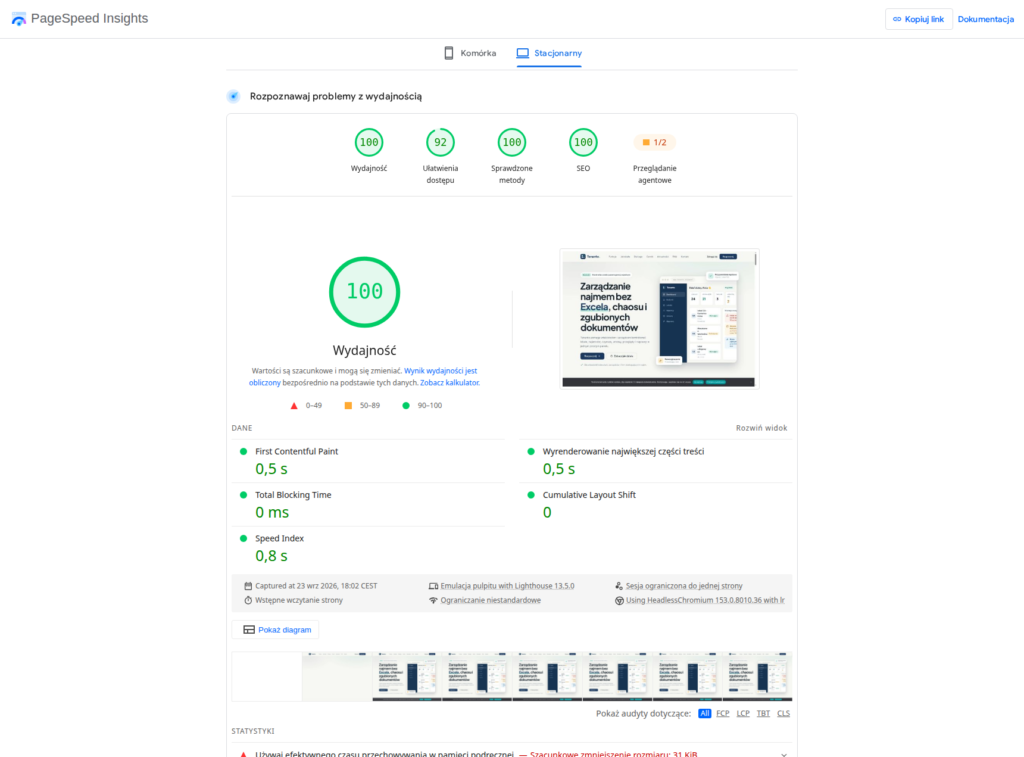Viewport: 1024px width, 757px height.
Task: Click the first blank filmstrip frame
Action: (266, 676)
